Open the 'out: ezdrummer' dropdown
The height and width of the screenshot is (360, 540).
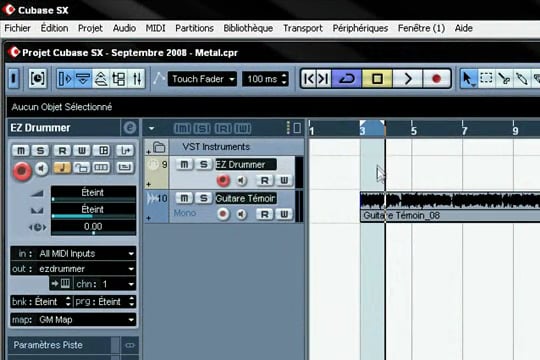73,269
